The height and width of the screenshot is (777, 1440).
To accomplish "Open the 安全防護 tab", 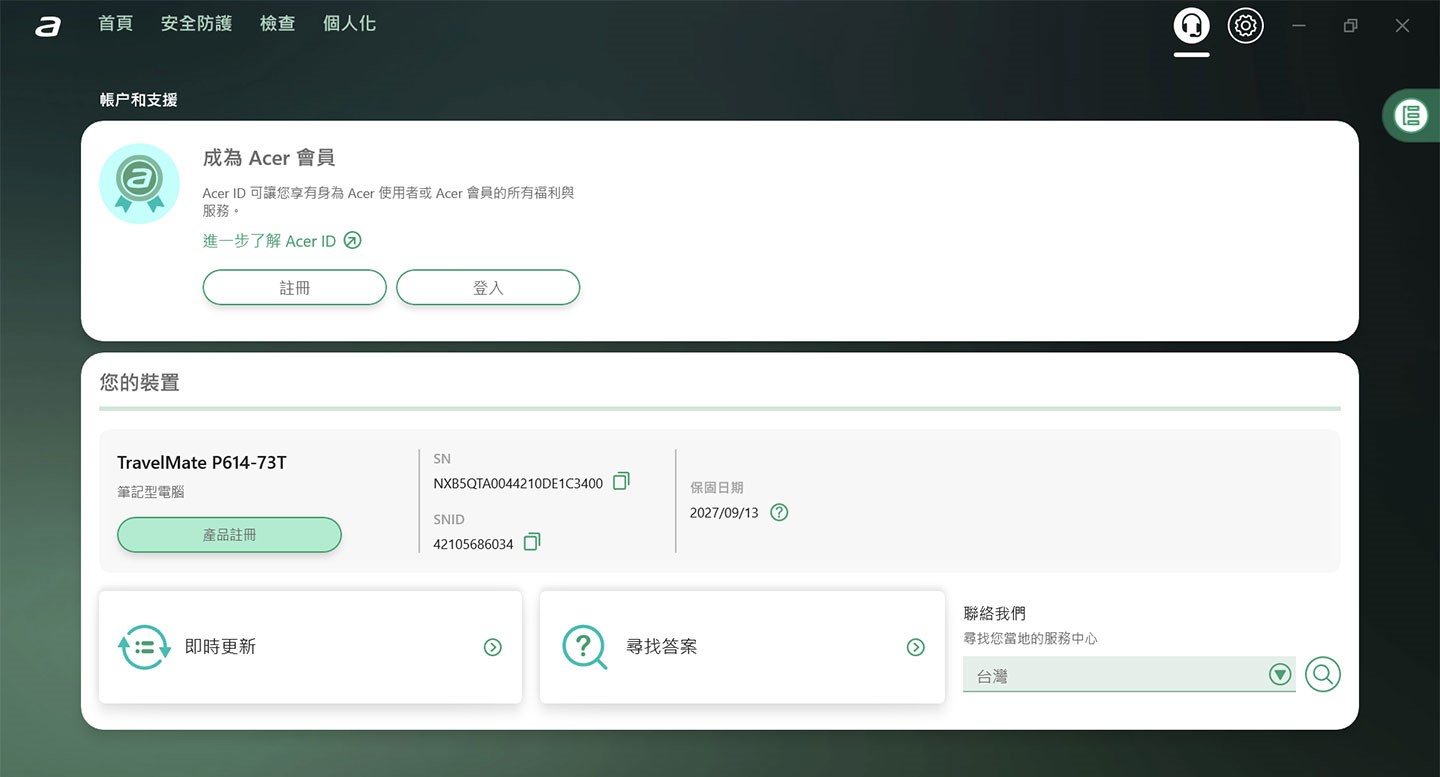I will (x=196, y=23).
